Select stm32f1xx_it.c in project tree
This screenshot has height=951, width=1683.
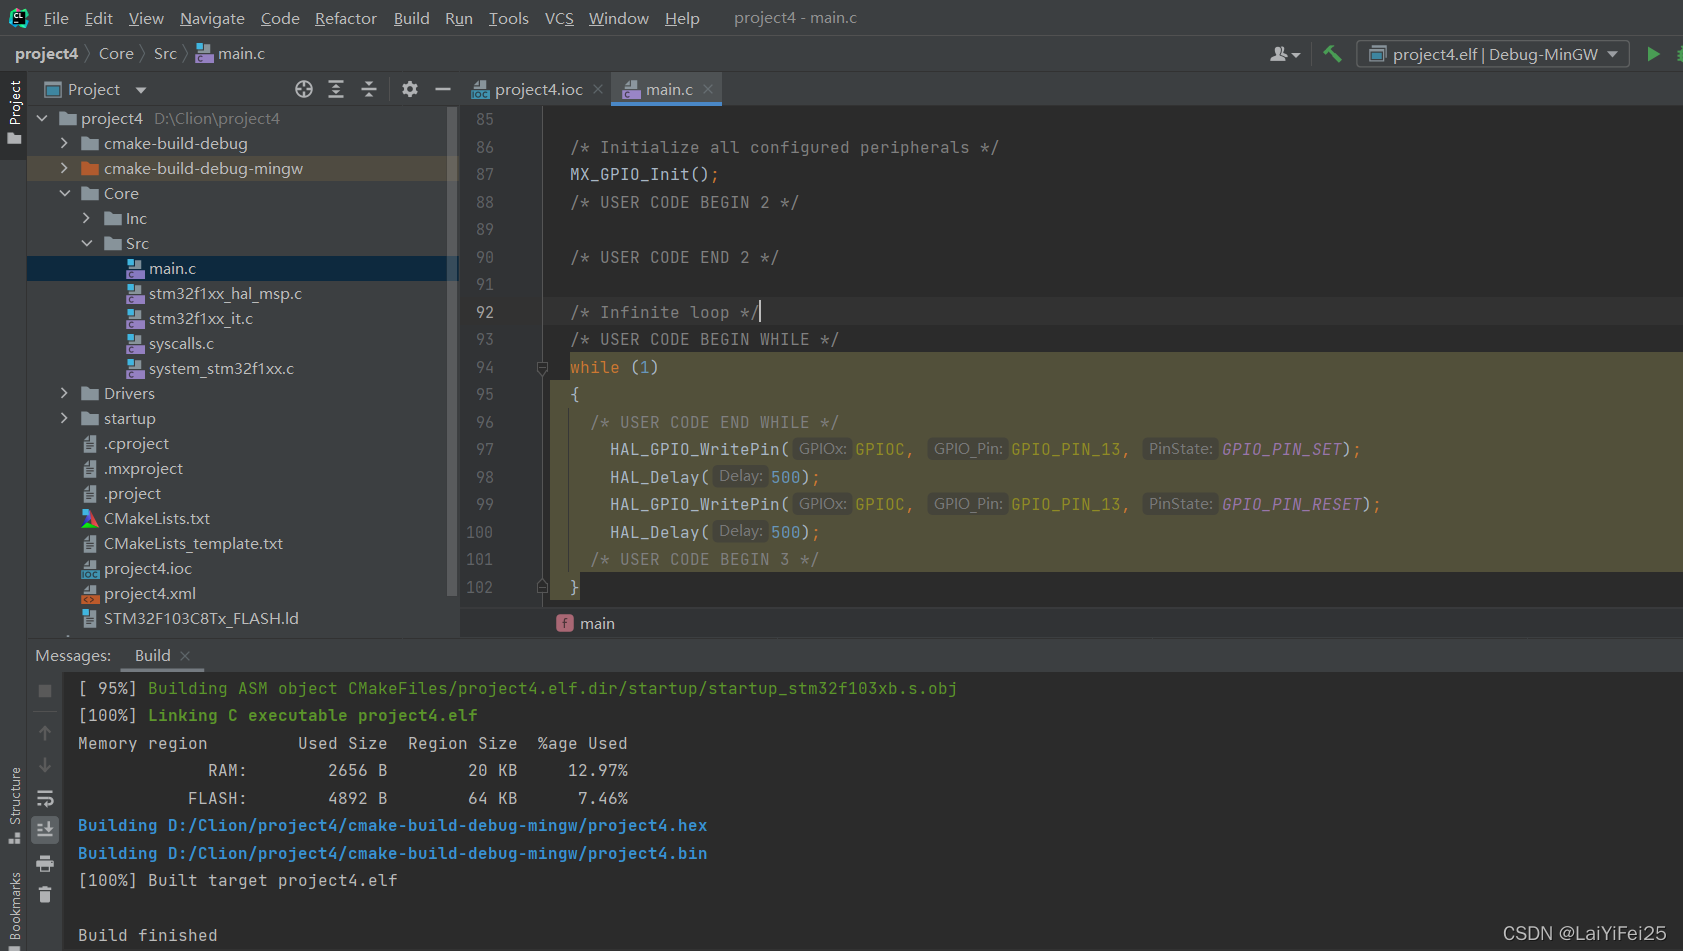[x=200, y=319]
